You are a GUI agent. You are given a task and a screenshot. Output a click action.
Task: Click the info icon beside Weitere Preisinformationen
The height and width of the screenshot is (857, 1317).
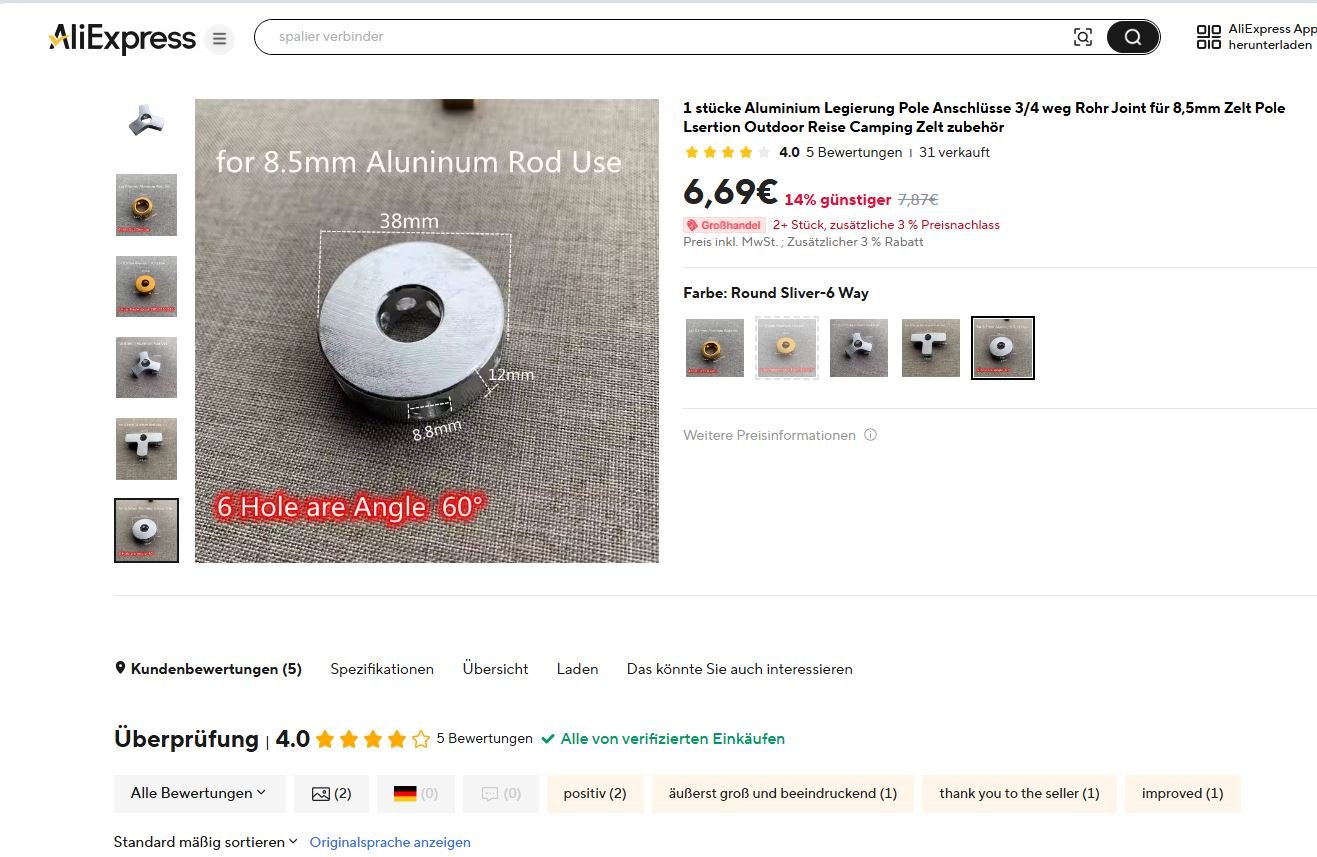click(870, 435)
